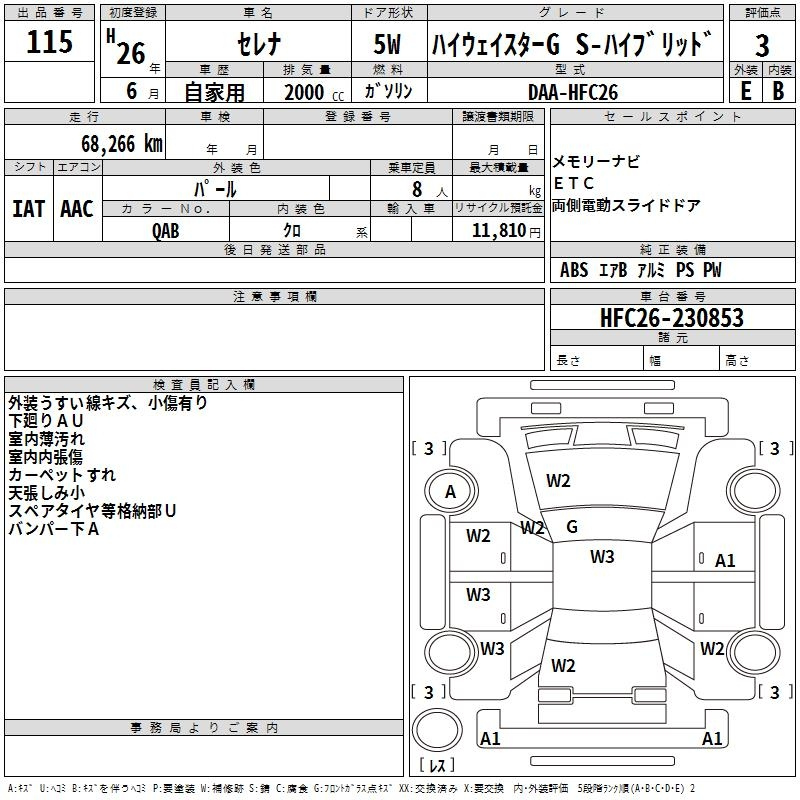Image resolution: width=800 pixels, height=800 pixels.
Task: Click windshield mark G
Action: 572,527
